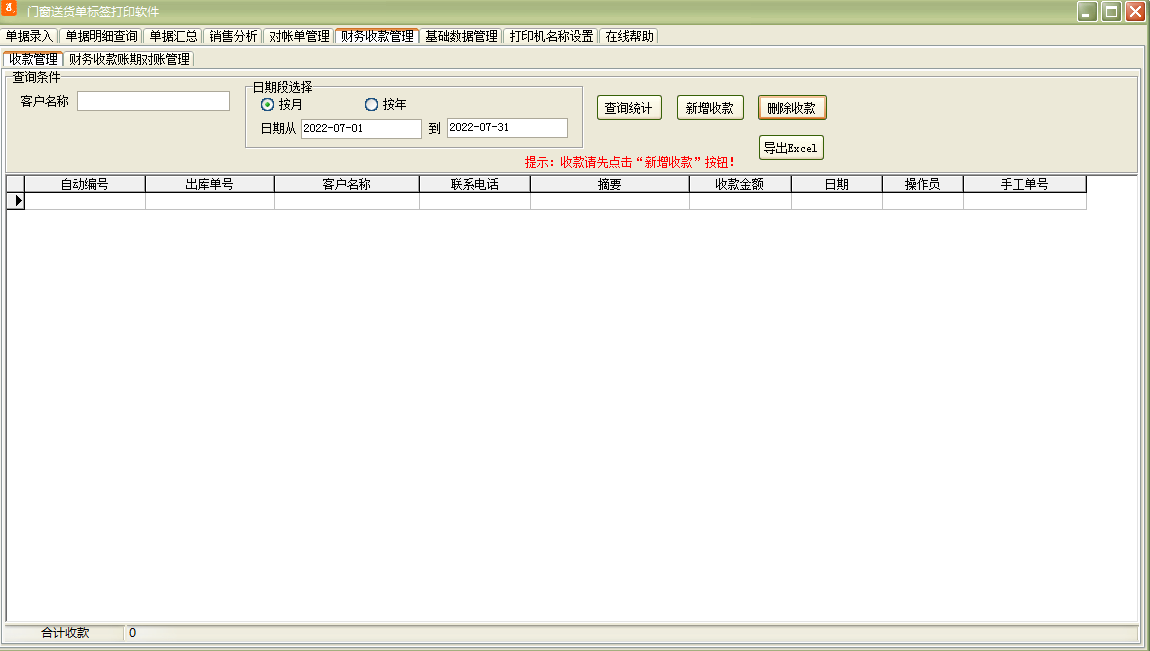Switch to 打印机名称设置 tab

pos(552,36)
